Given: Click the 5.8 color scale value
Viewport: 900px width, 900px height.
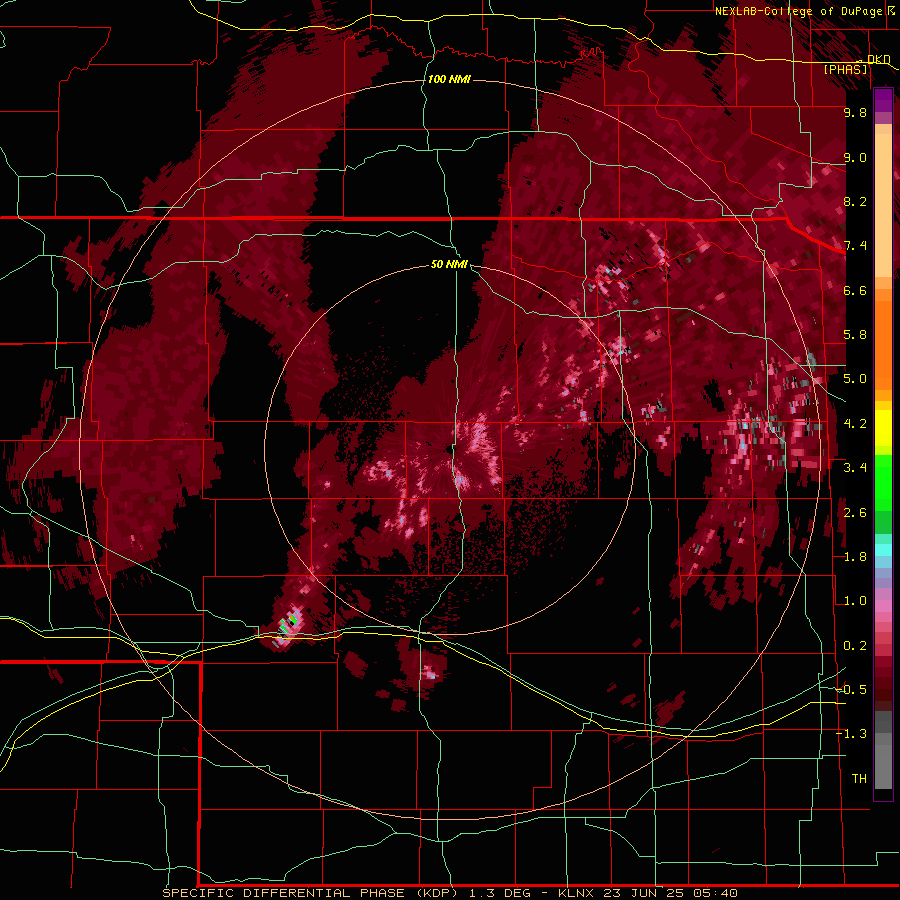Looking at the screenshot, I should click(x=855, y=335).
